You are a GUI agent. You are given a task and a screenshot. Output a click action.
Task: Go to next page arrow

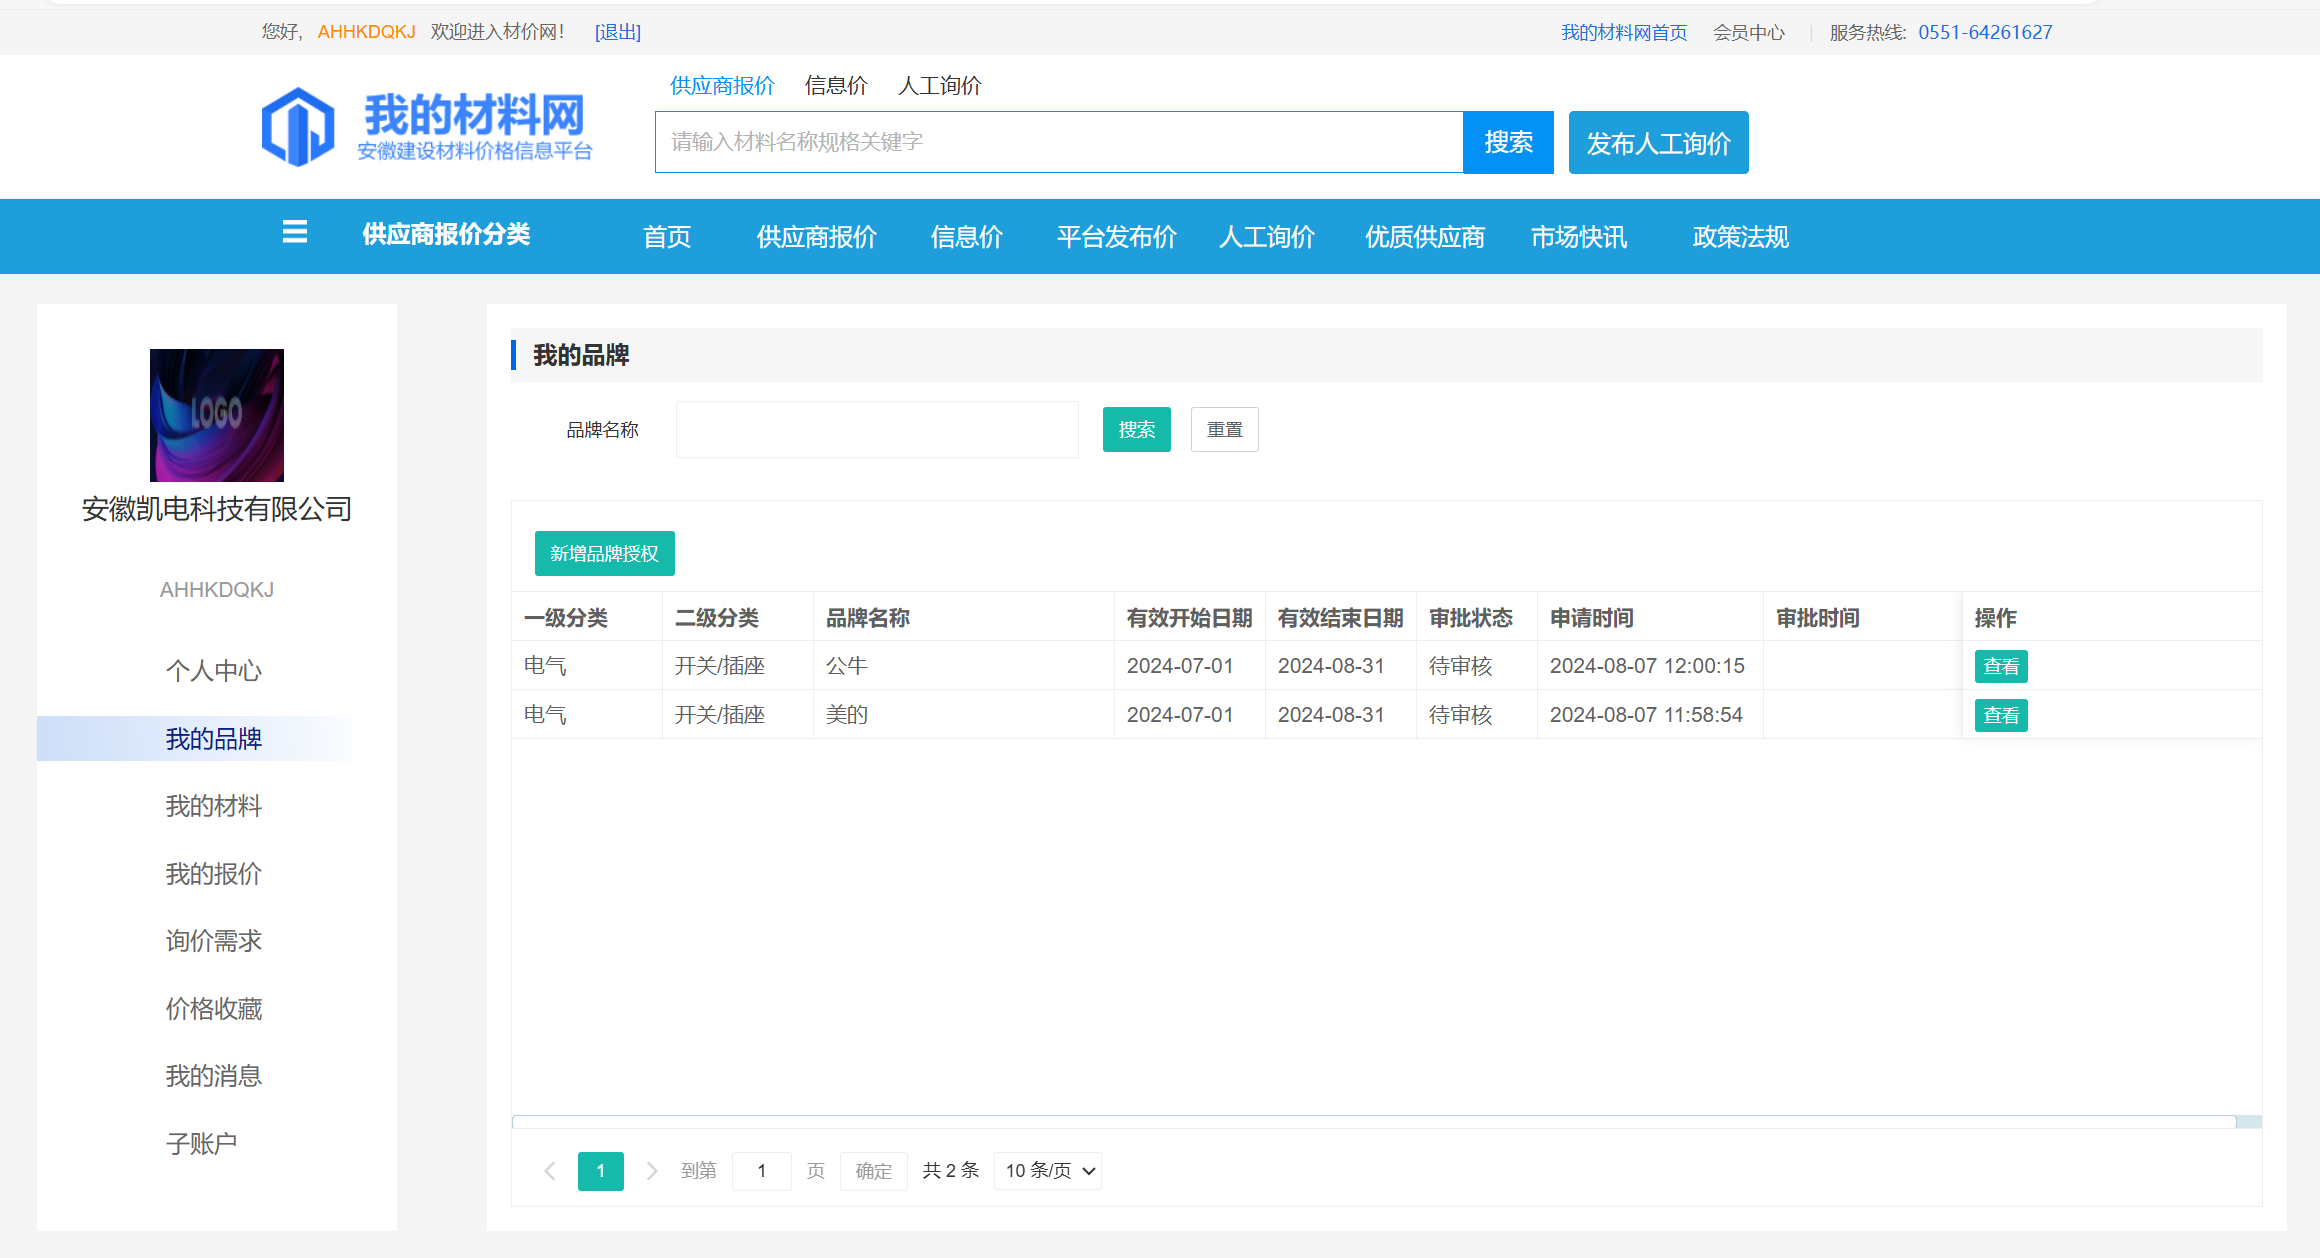(652, 1171)
